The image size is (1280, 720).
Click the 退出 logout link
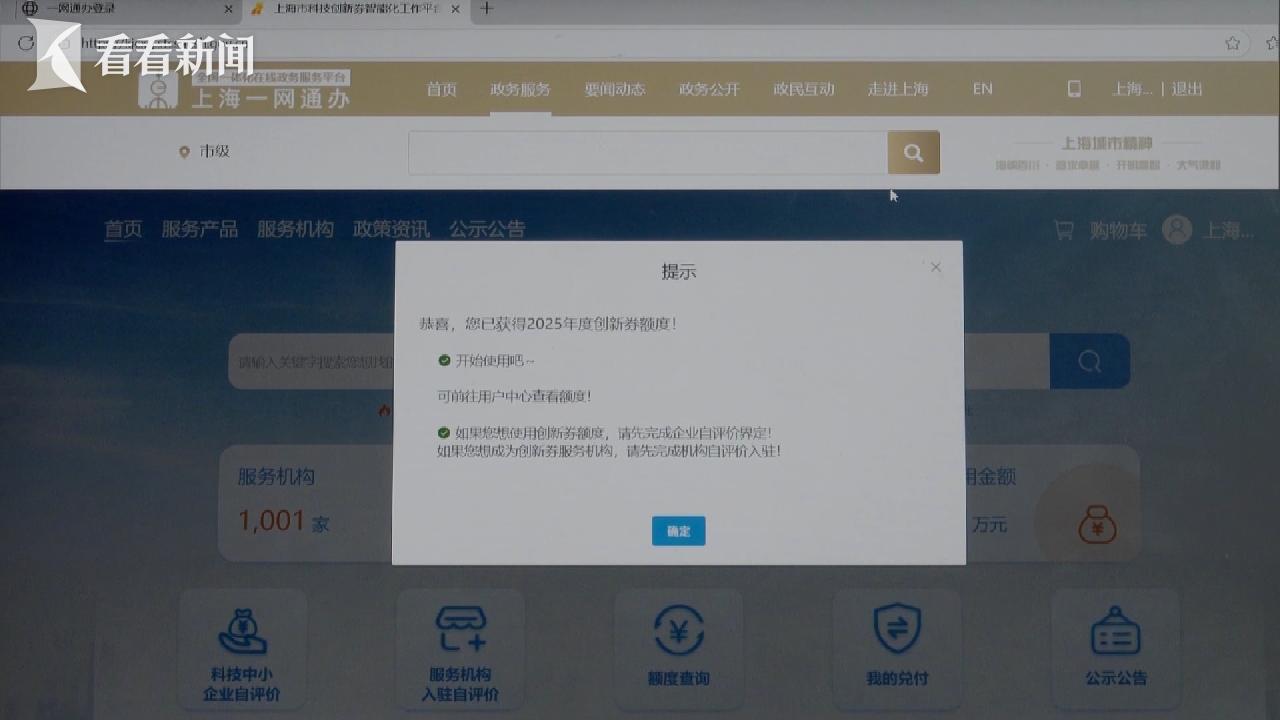coord(1187,89)
